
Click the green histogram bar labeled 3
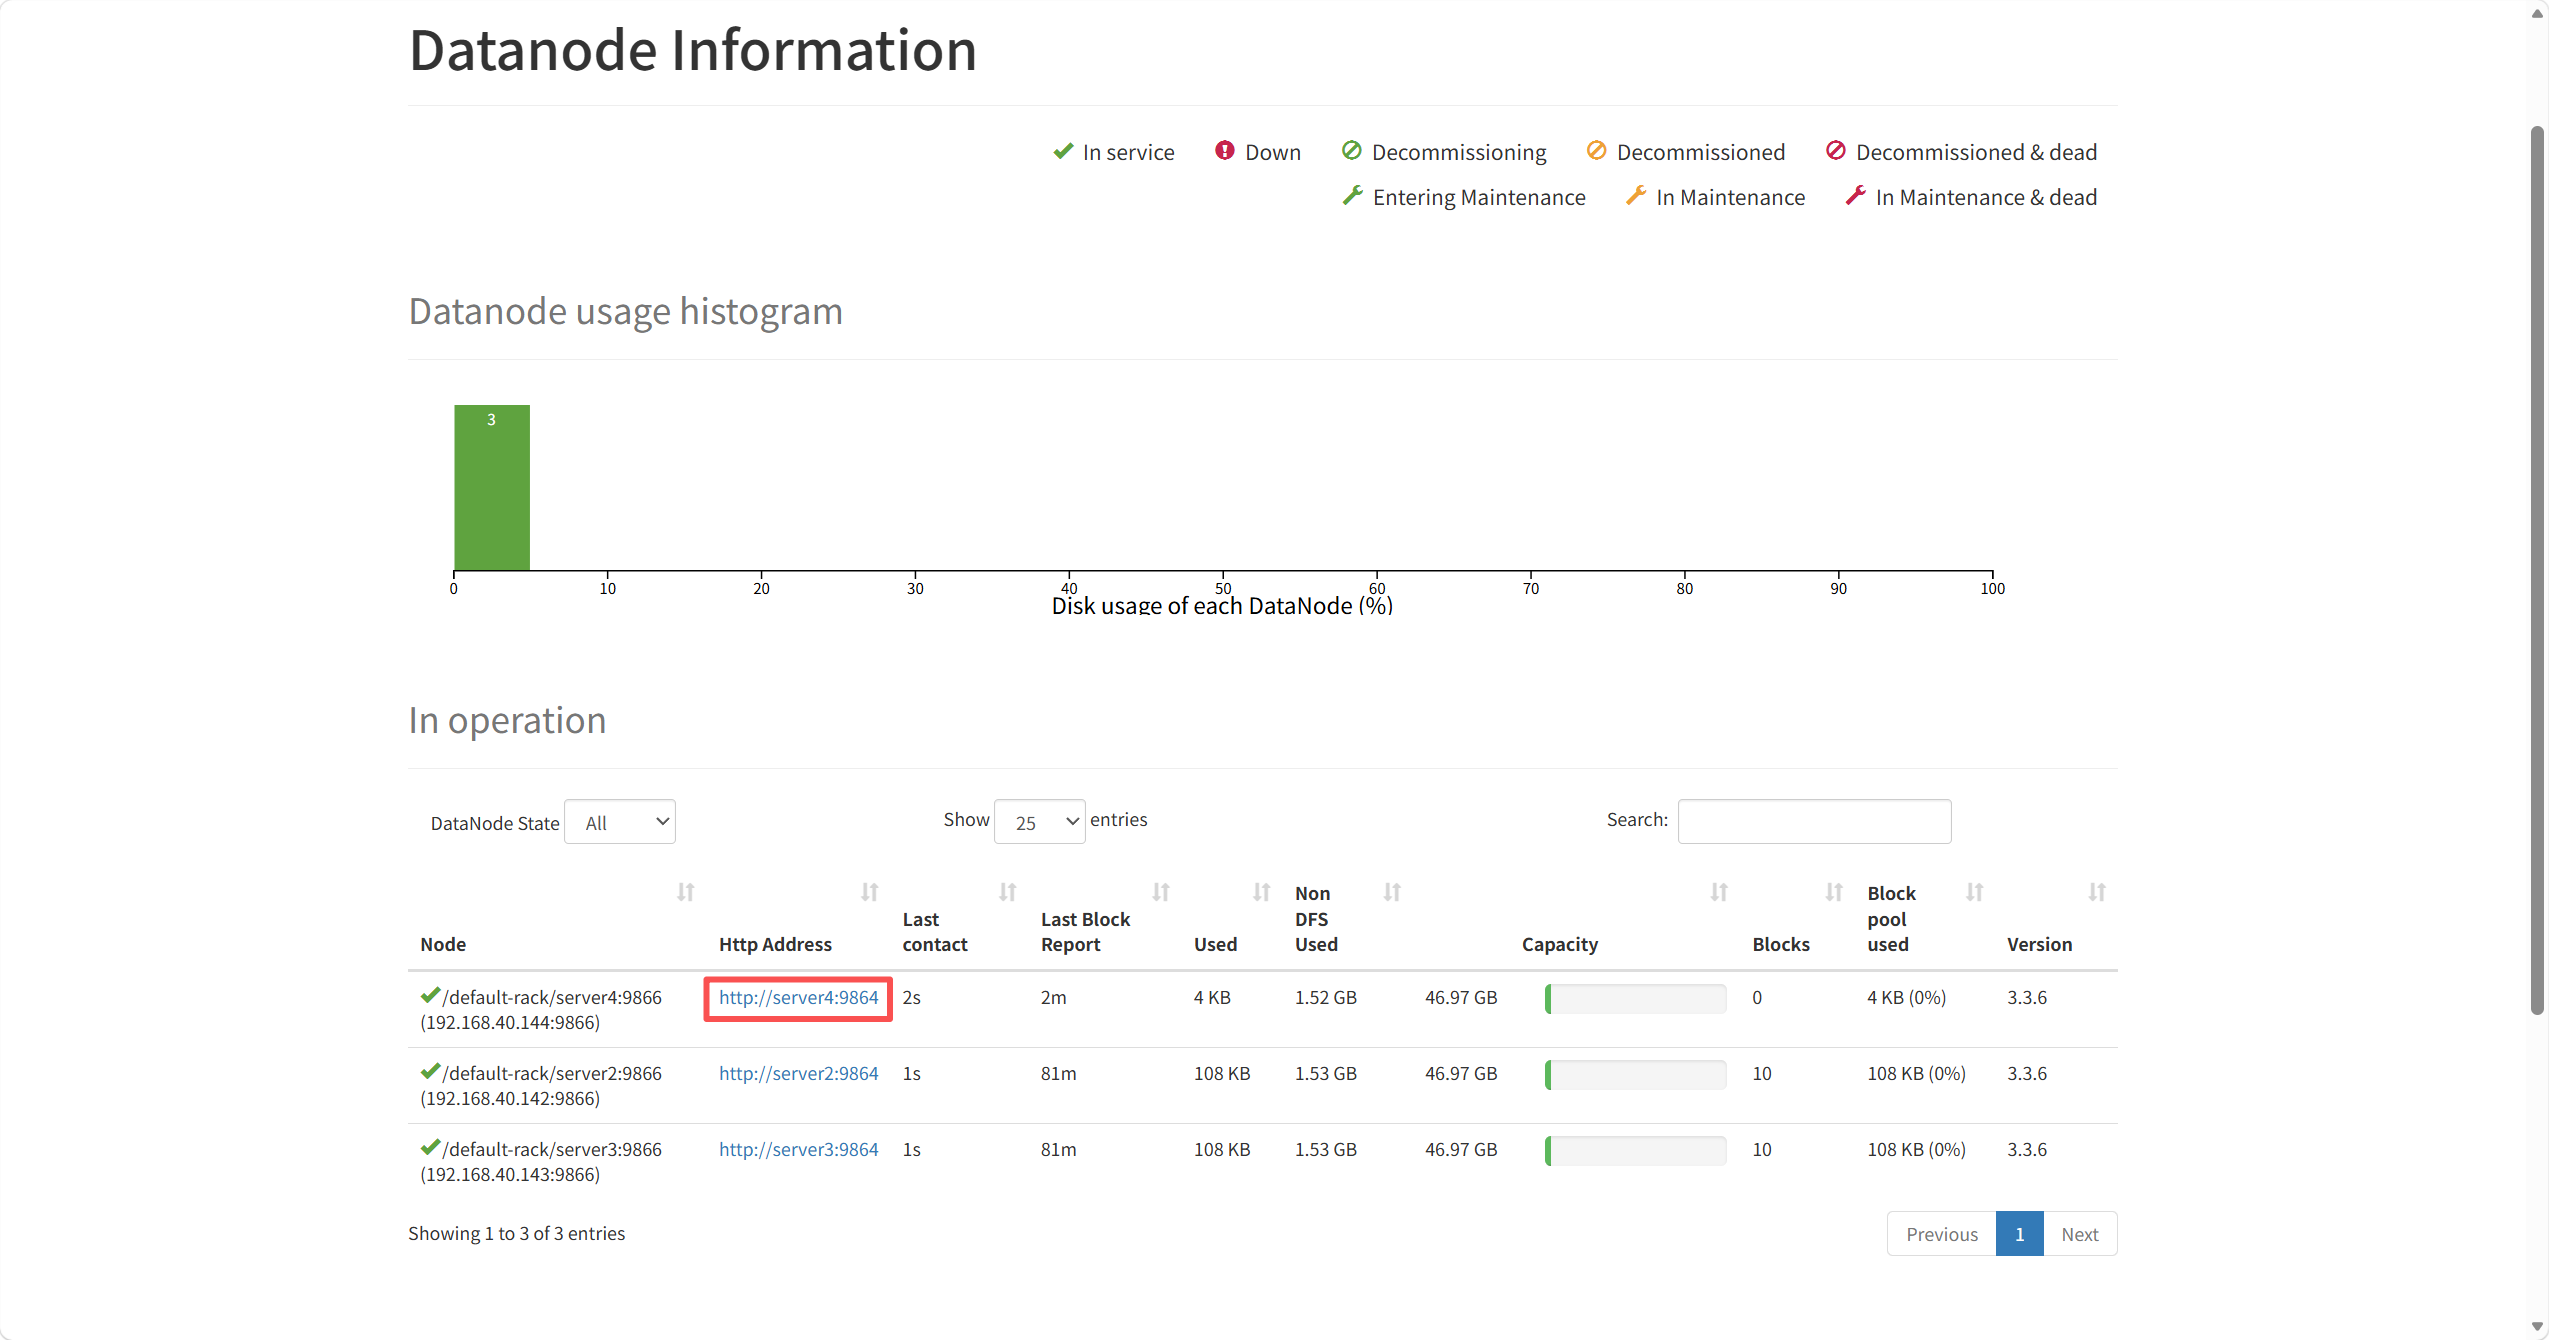[492, 488]
